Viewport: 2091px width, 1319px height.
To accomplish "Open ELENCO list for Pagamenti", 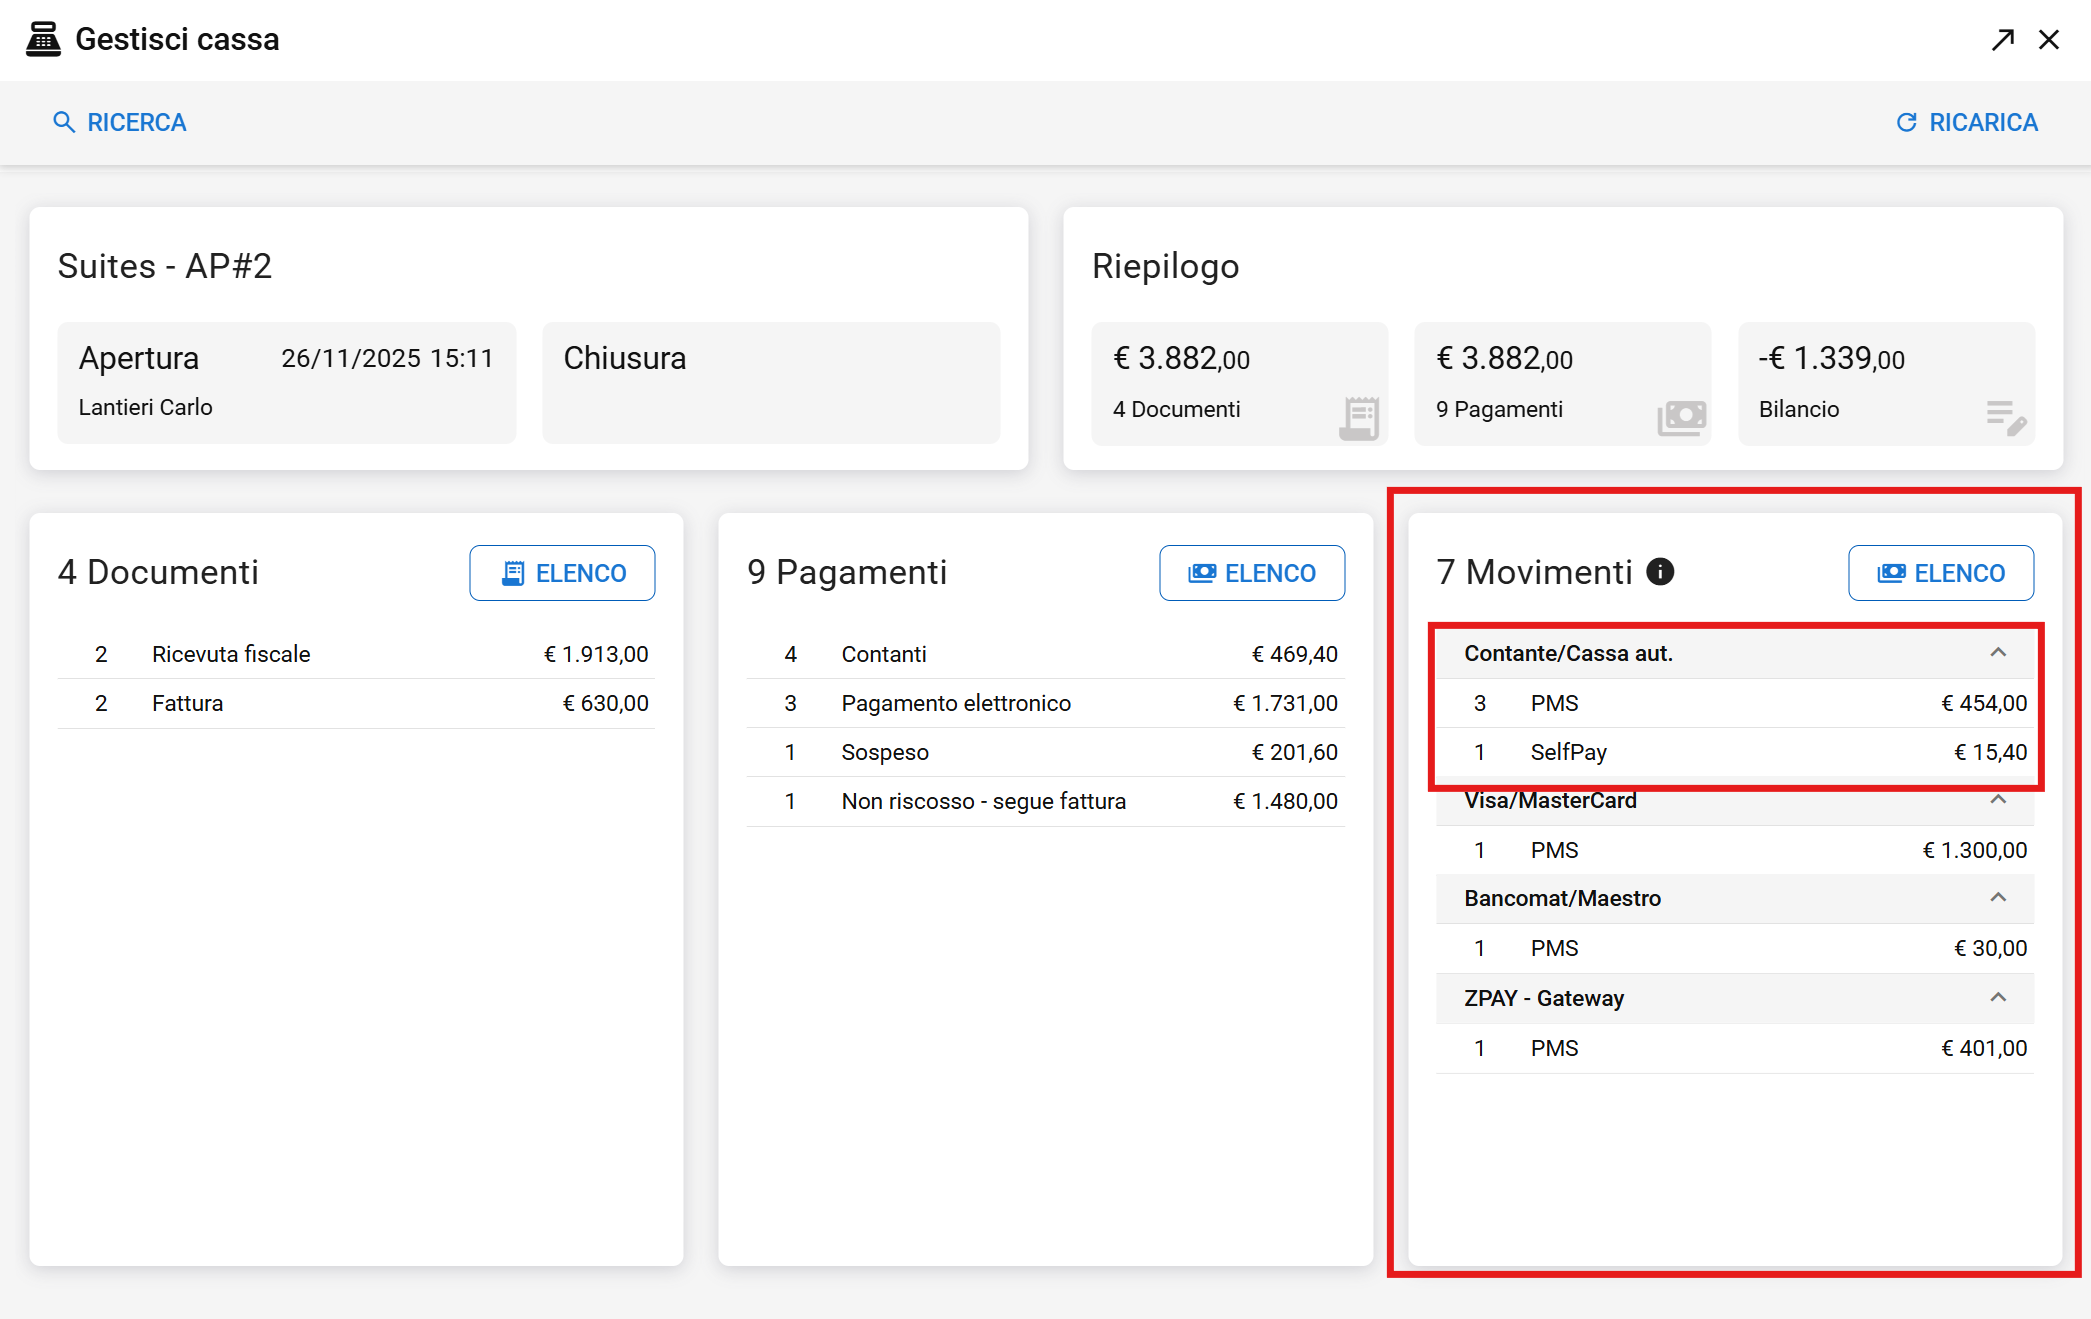I will click(x=1252, y=573).
